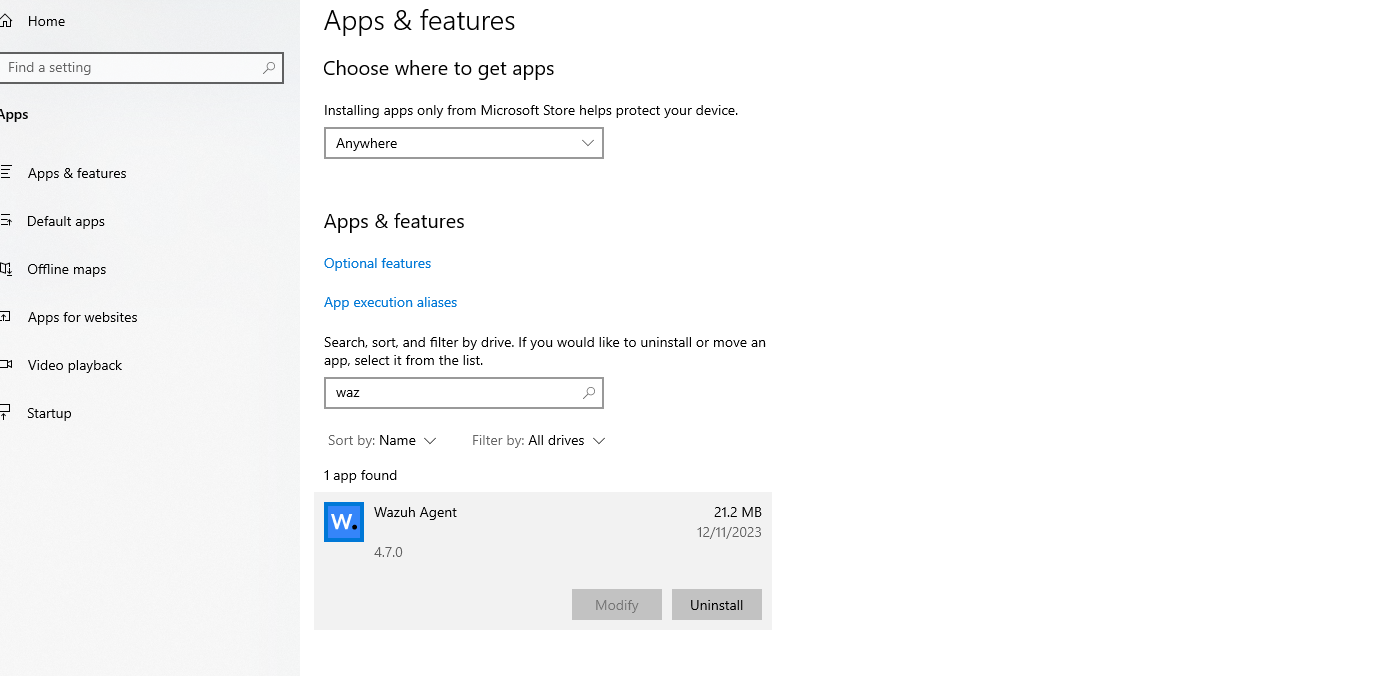This screenshot has height=676, width=1393.
Task: Click the Video playback sidebar icon
Action: (6, 365)
